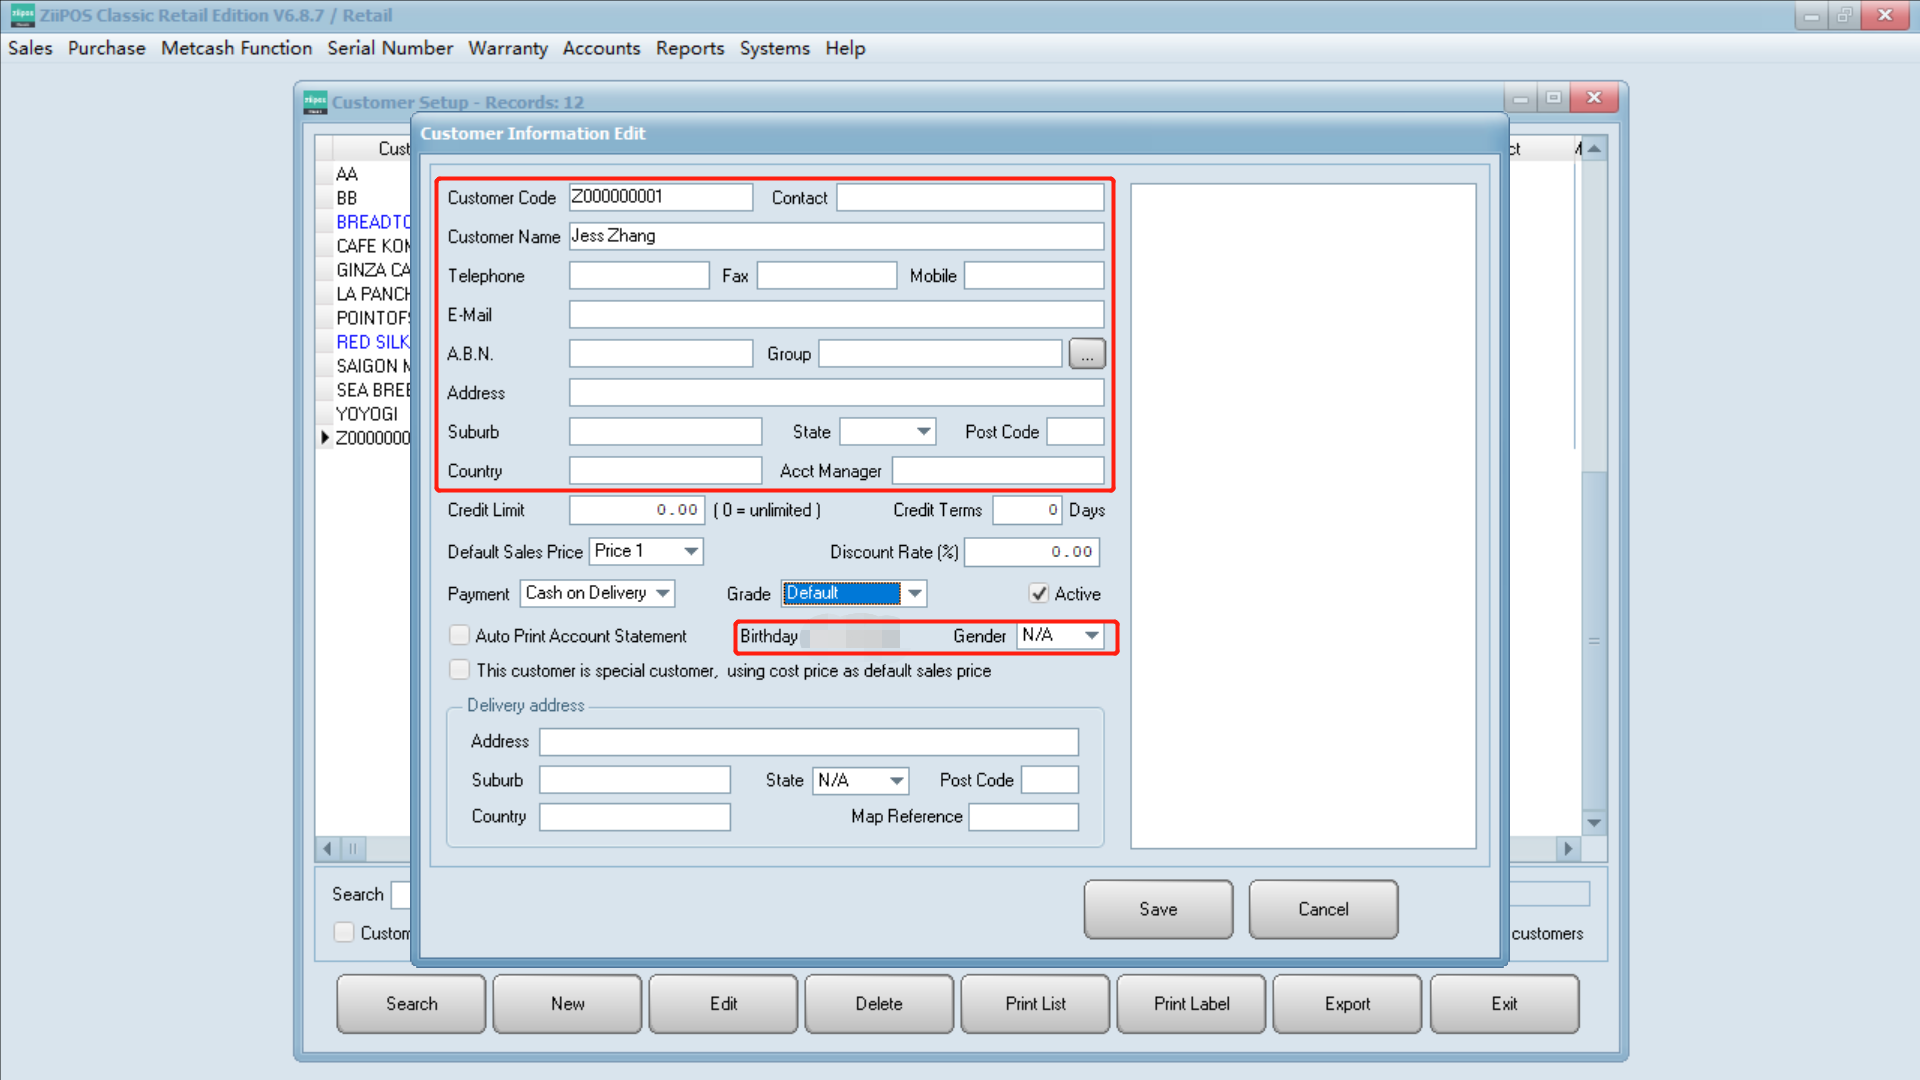Open the Payment dropdown showing Cash on Delivery
The height and width of the screenshot is (1080, 1920).
[x=663, y=593]
